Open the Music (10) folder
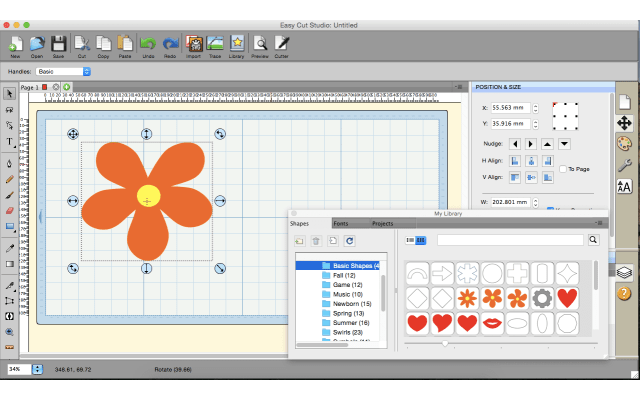Image resolution: width=640 pixels, height=400 pixels. (347, 294)
